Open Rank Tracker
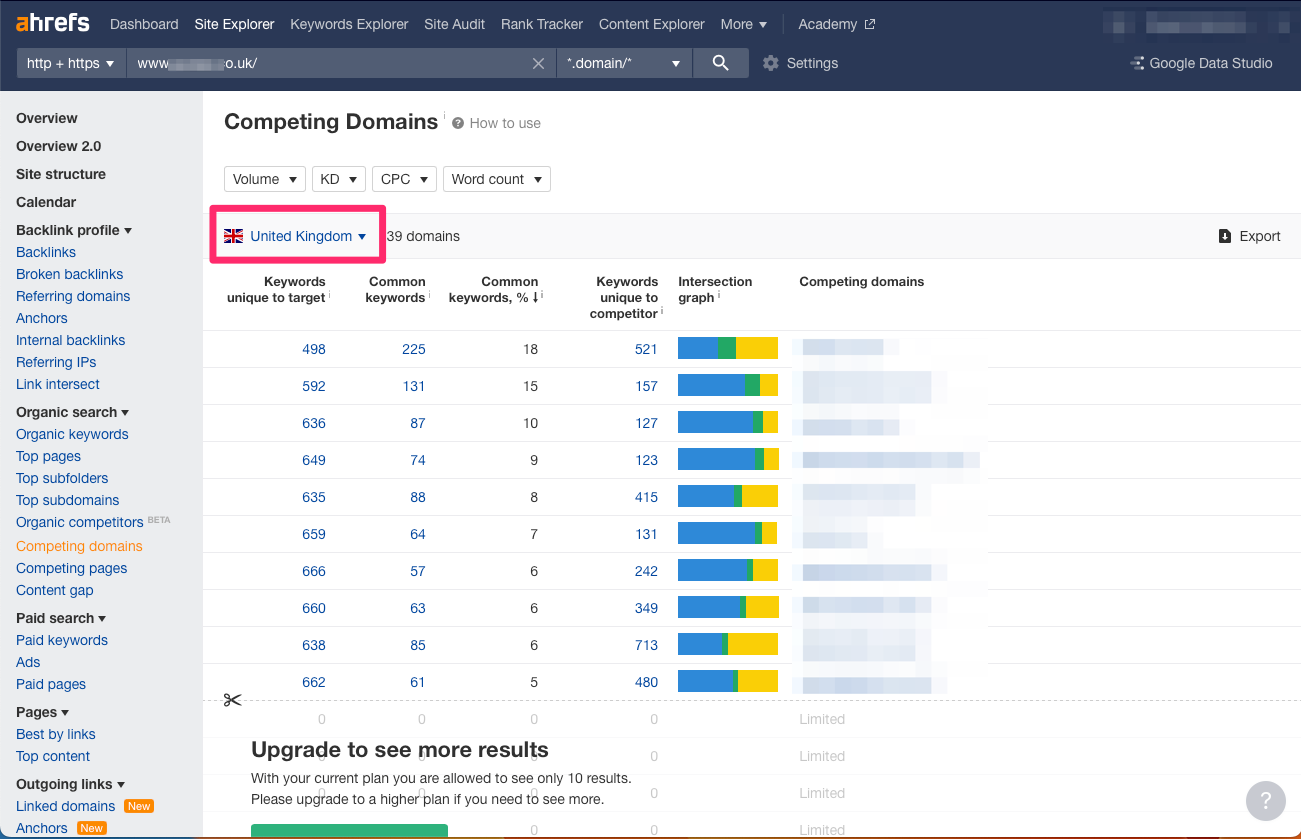This screenshot has width=1301, height=839. click(x=542, y=24)
